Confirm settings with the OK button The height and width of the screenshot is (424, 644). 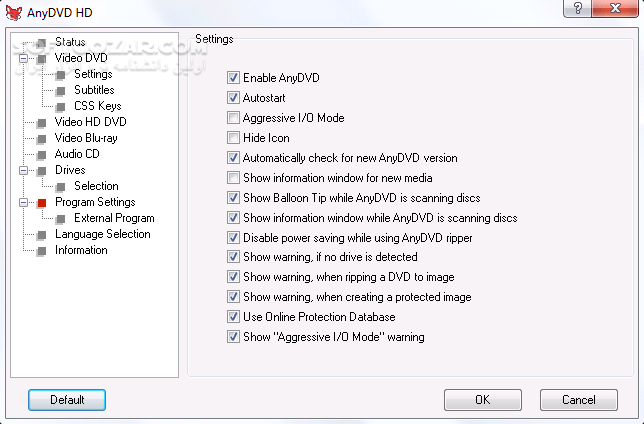pos(482,400)
